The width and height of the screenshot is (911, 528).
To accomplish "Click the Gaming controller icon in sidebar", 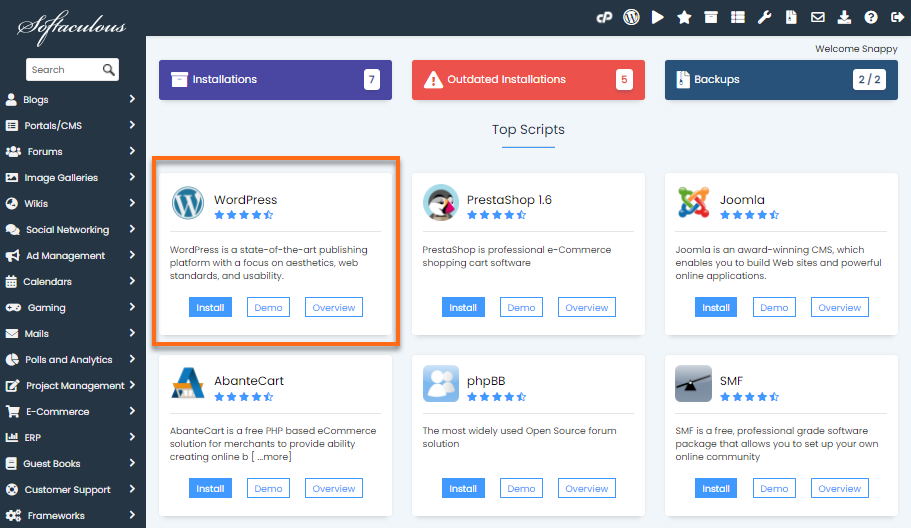I will (13, 308).
